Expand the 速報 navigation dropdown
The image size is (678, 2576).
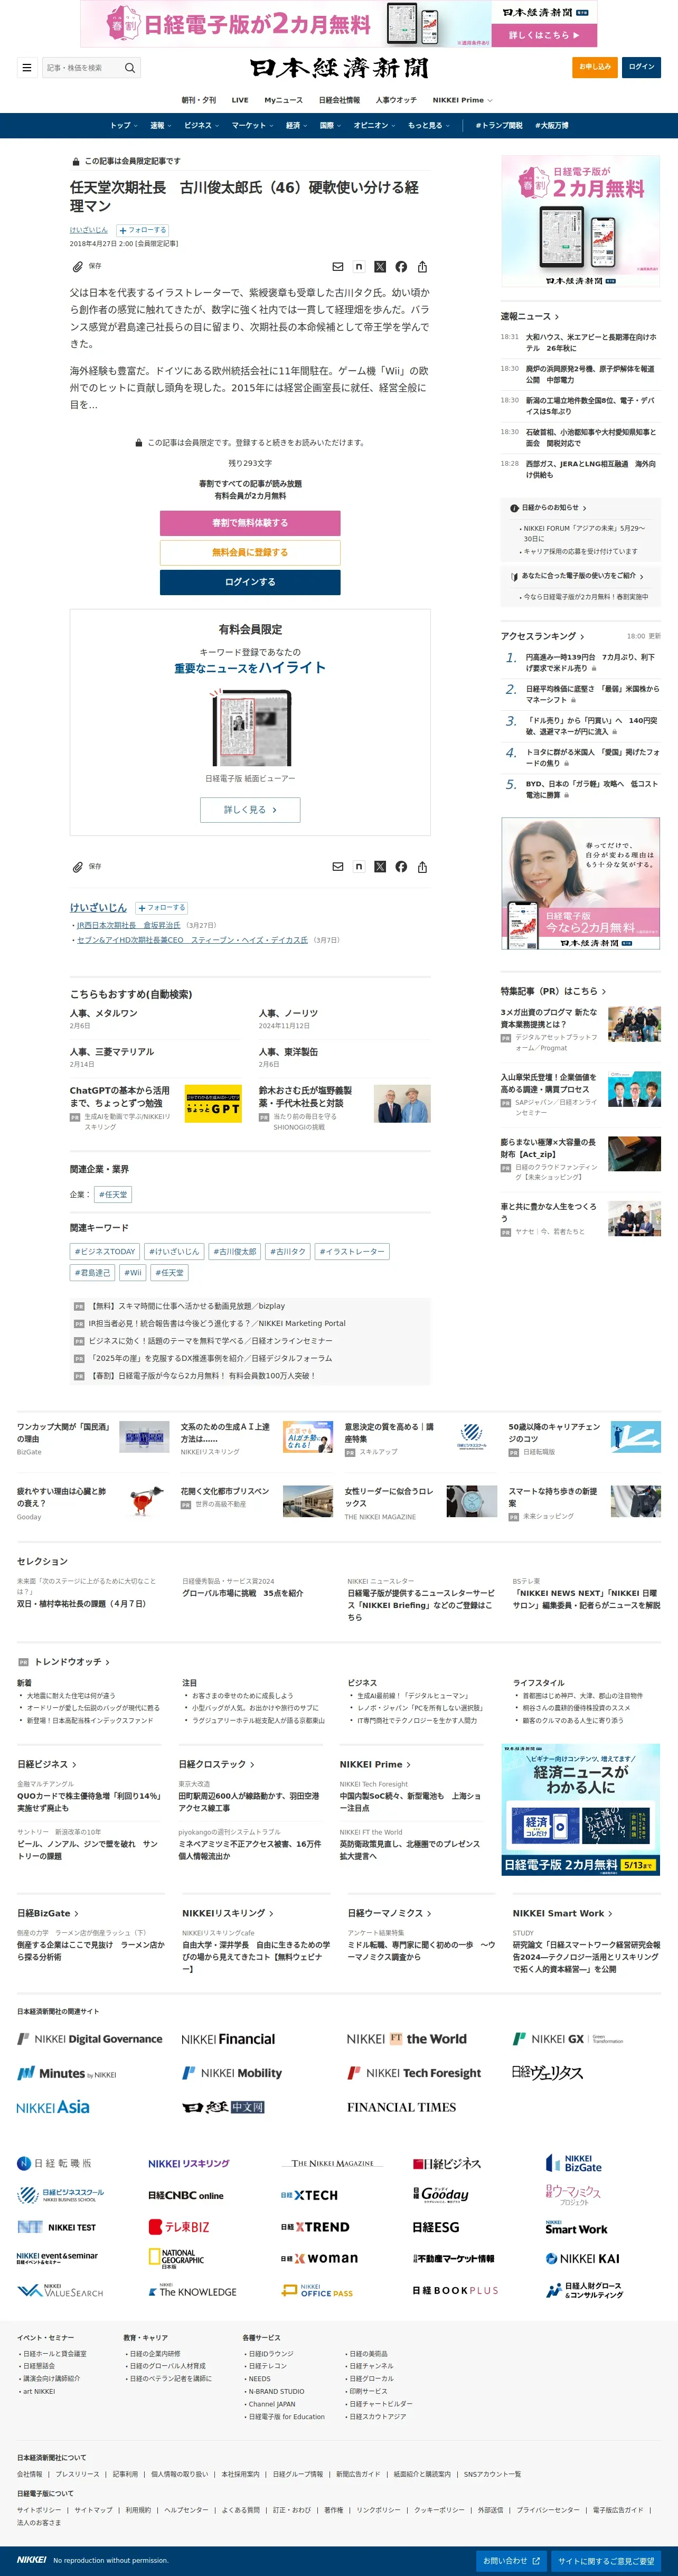161,126
